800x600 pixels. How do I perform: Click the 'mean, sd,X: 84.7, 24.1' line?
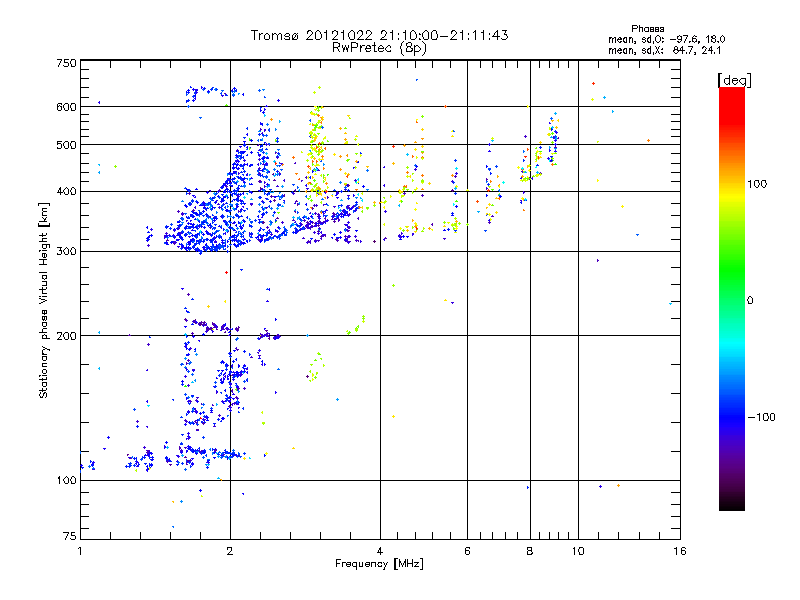664,50
